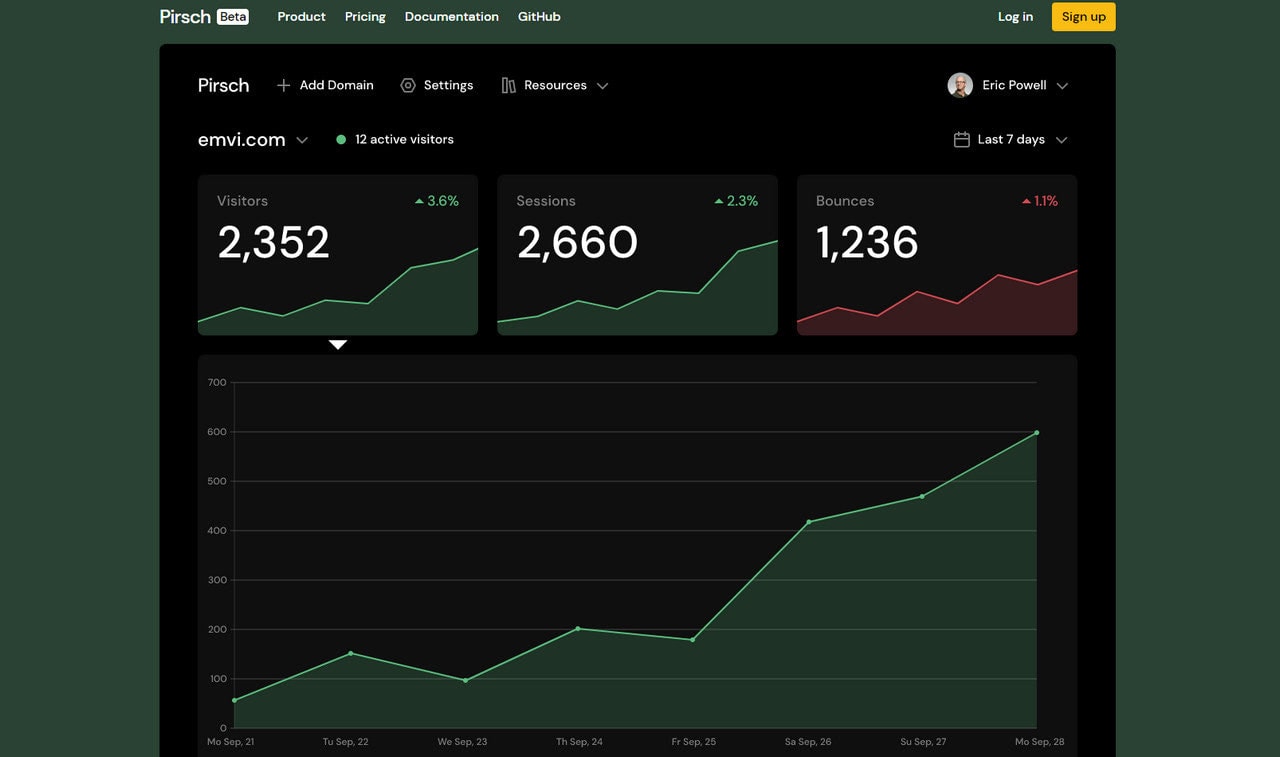Image resolution: width=1280 pixels, height=757 pixels.
Task: Click the yellow Sign up button
Action: tap(1083, 17)
